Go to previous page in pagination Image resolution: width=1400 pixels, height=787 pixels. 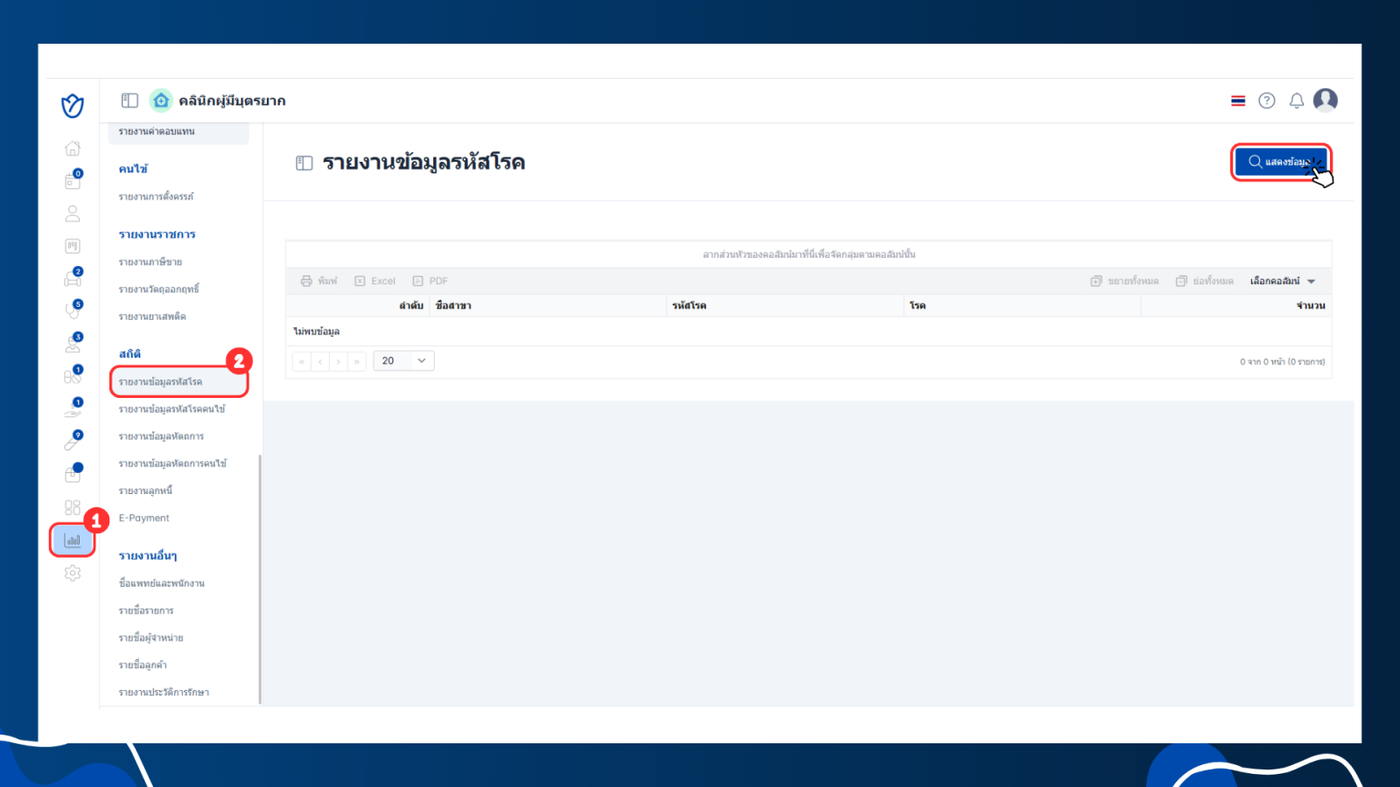(x=320, y=361)
